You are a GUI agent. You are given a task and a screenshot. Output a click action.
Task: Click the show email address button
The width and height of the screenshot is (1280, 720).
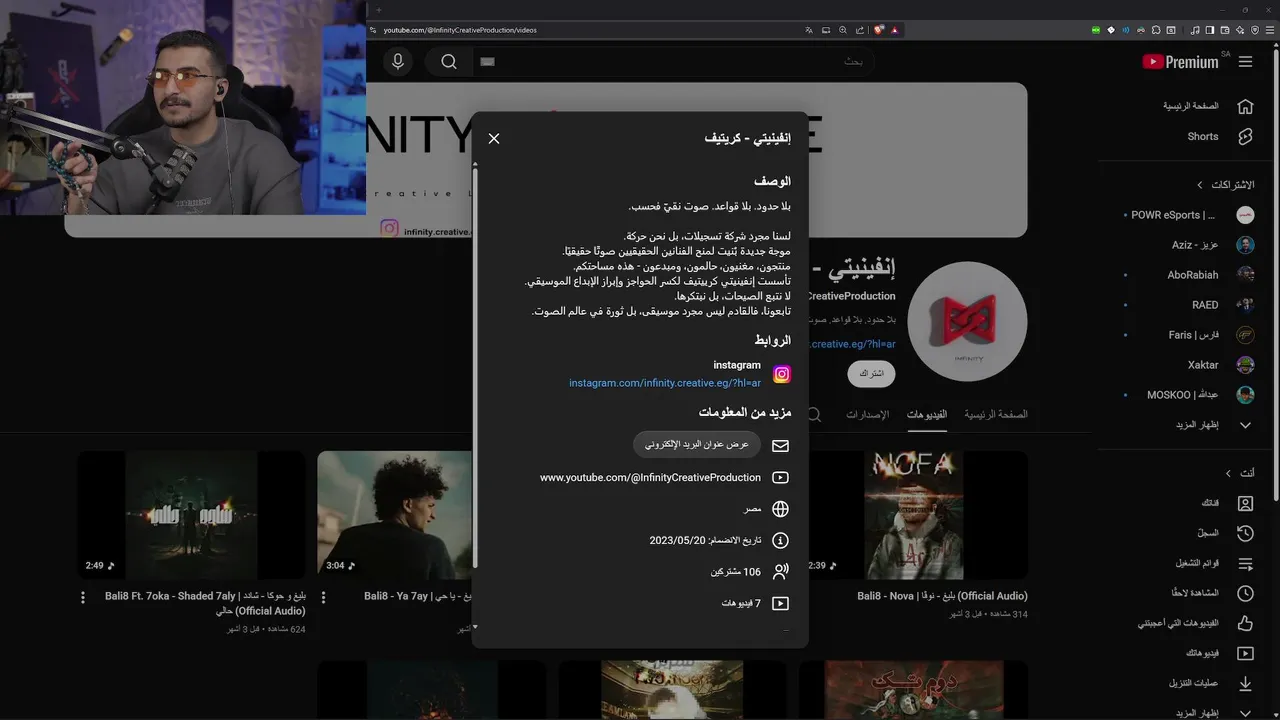697,444
